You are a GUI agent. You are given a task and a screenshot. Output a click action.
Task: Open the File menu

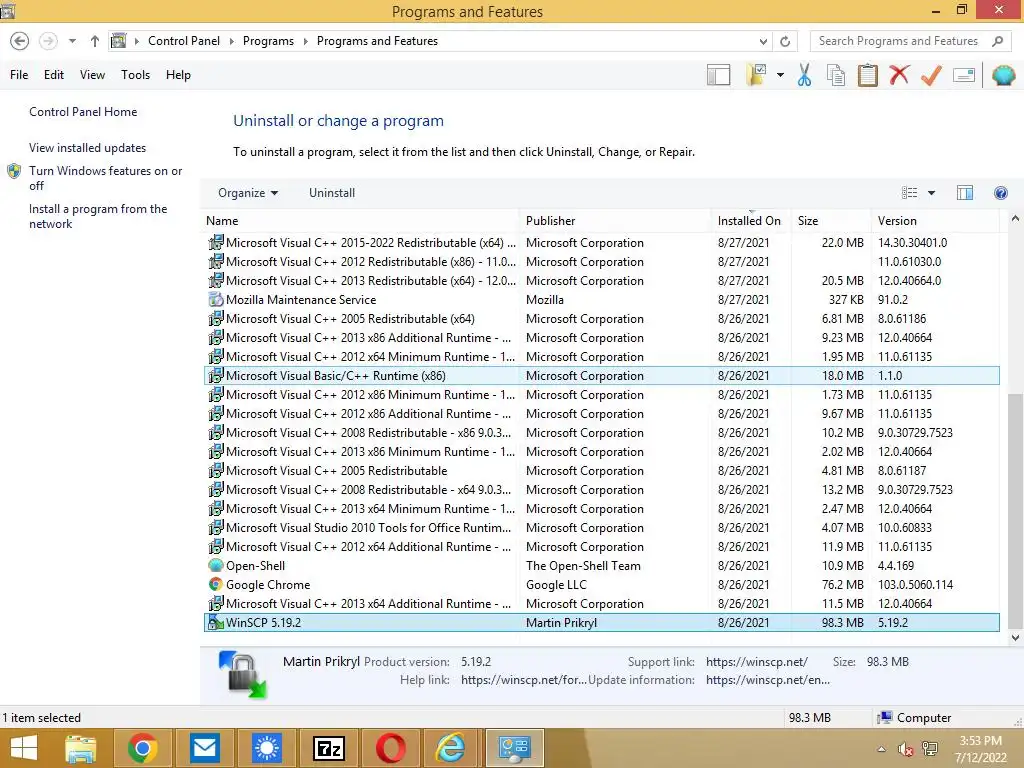point(19,75)
